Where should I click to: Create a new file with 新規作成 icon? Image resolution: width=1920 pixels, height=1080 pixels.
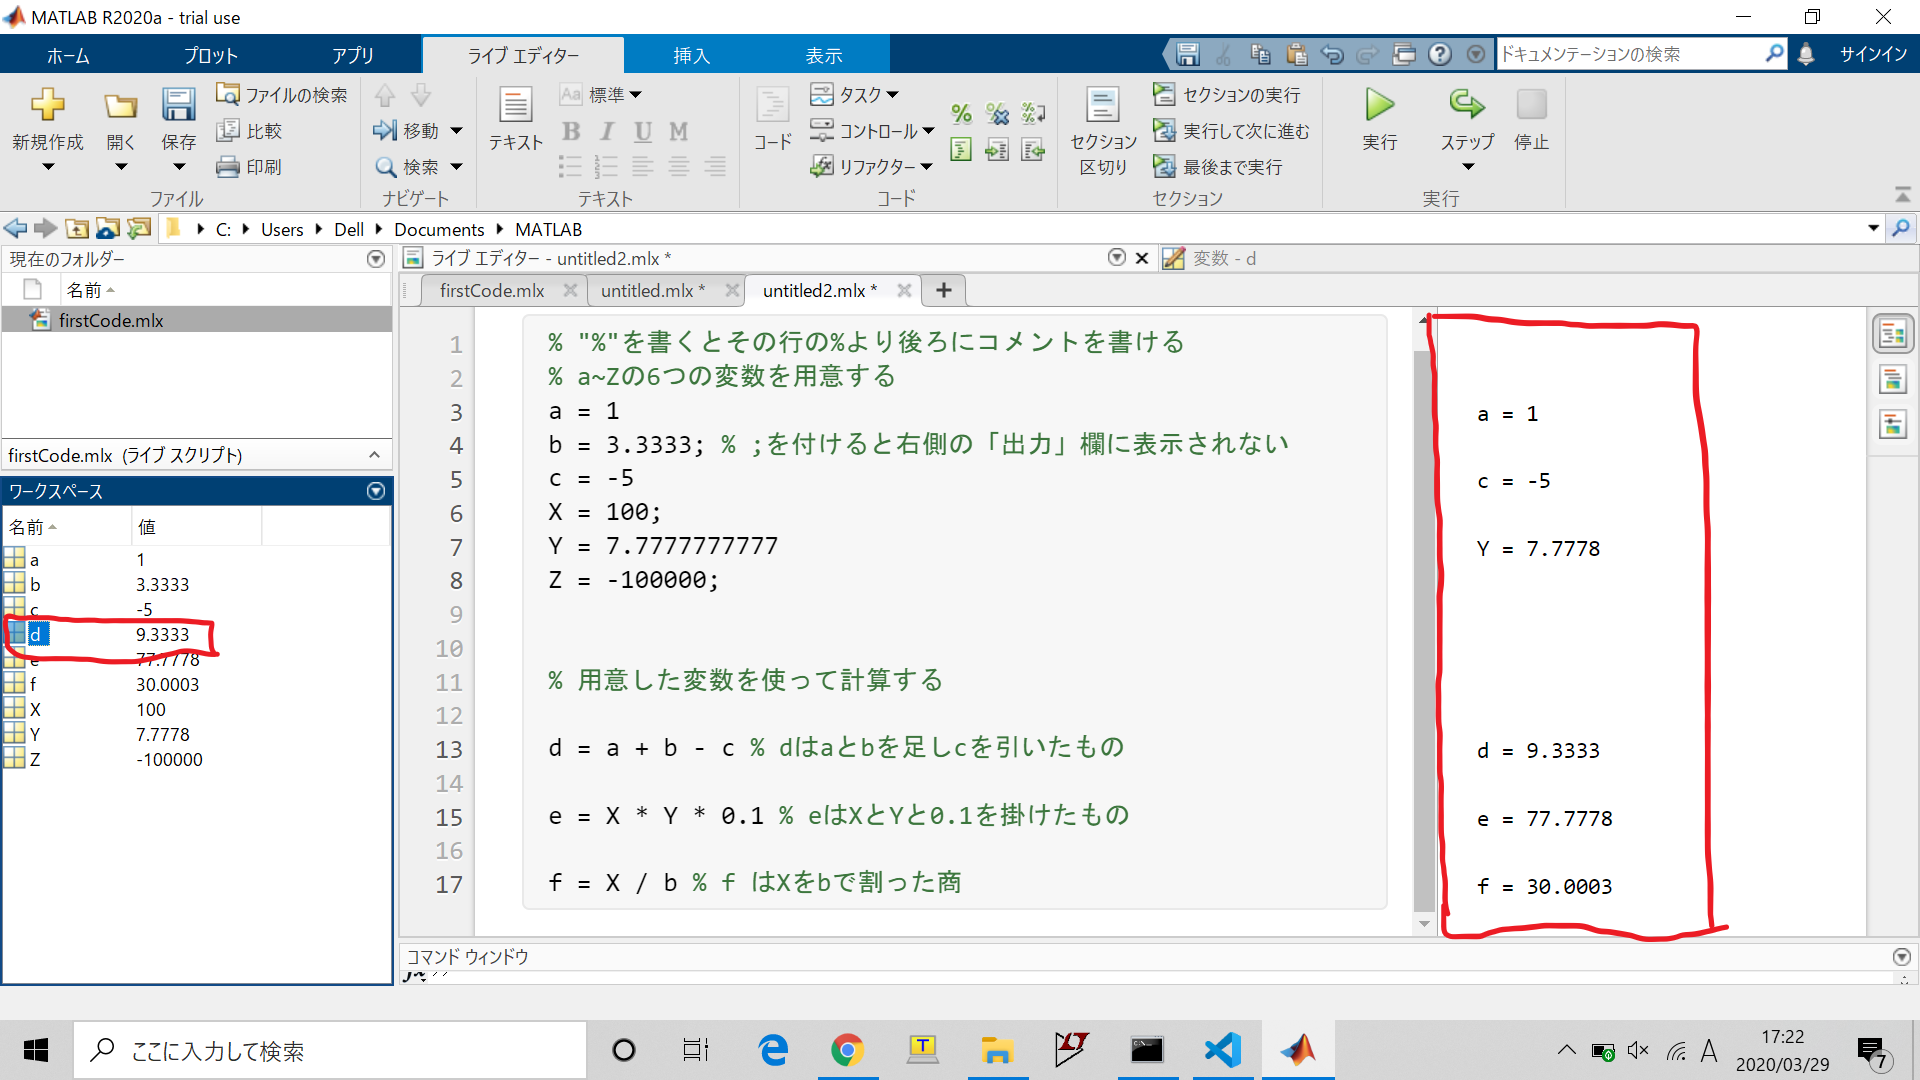tap(48, 105)
